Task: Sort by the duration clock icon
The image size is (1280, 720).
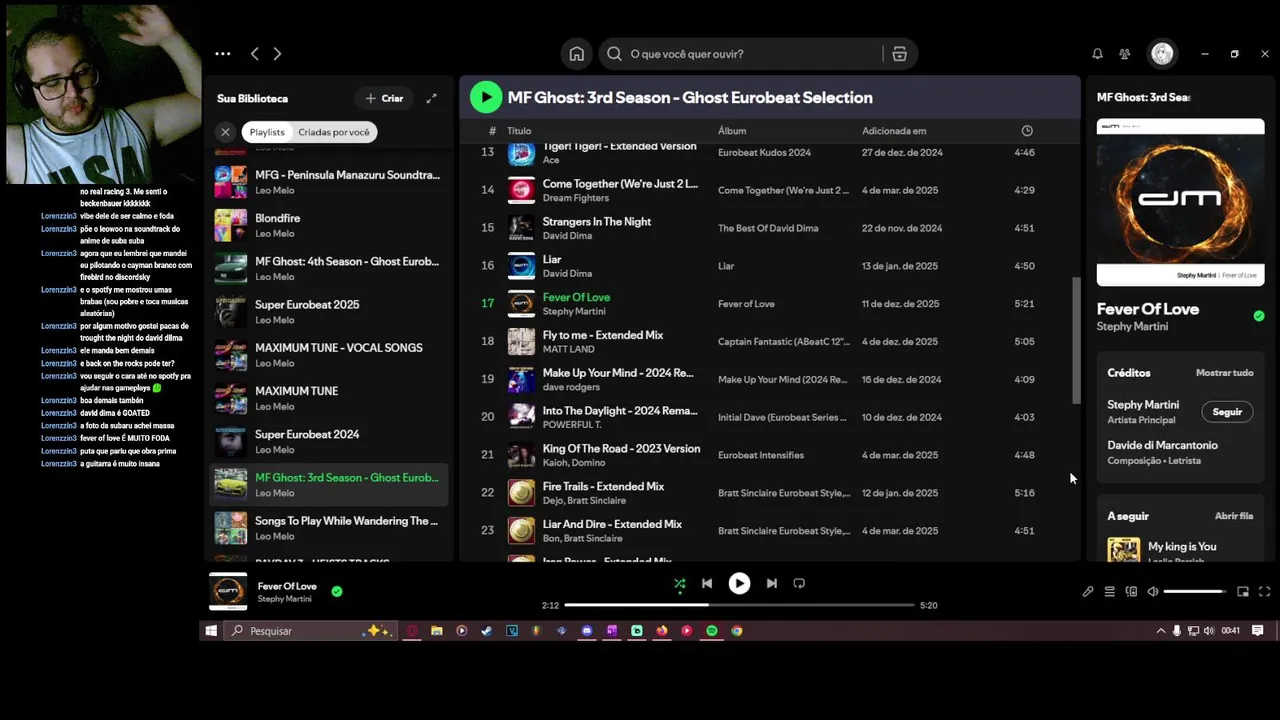Action: coord(1027,131)
